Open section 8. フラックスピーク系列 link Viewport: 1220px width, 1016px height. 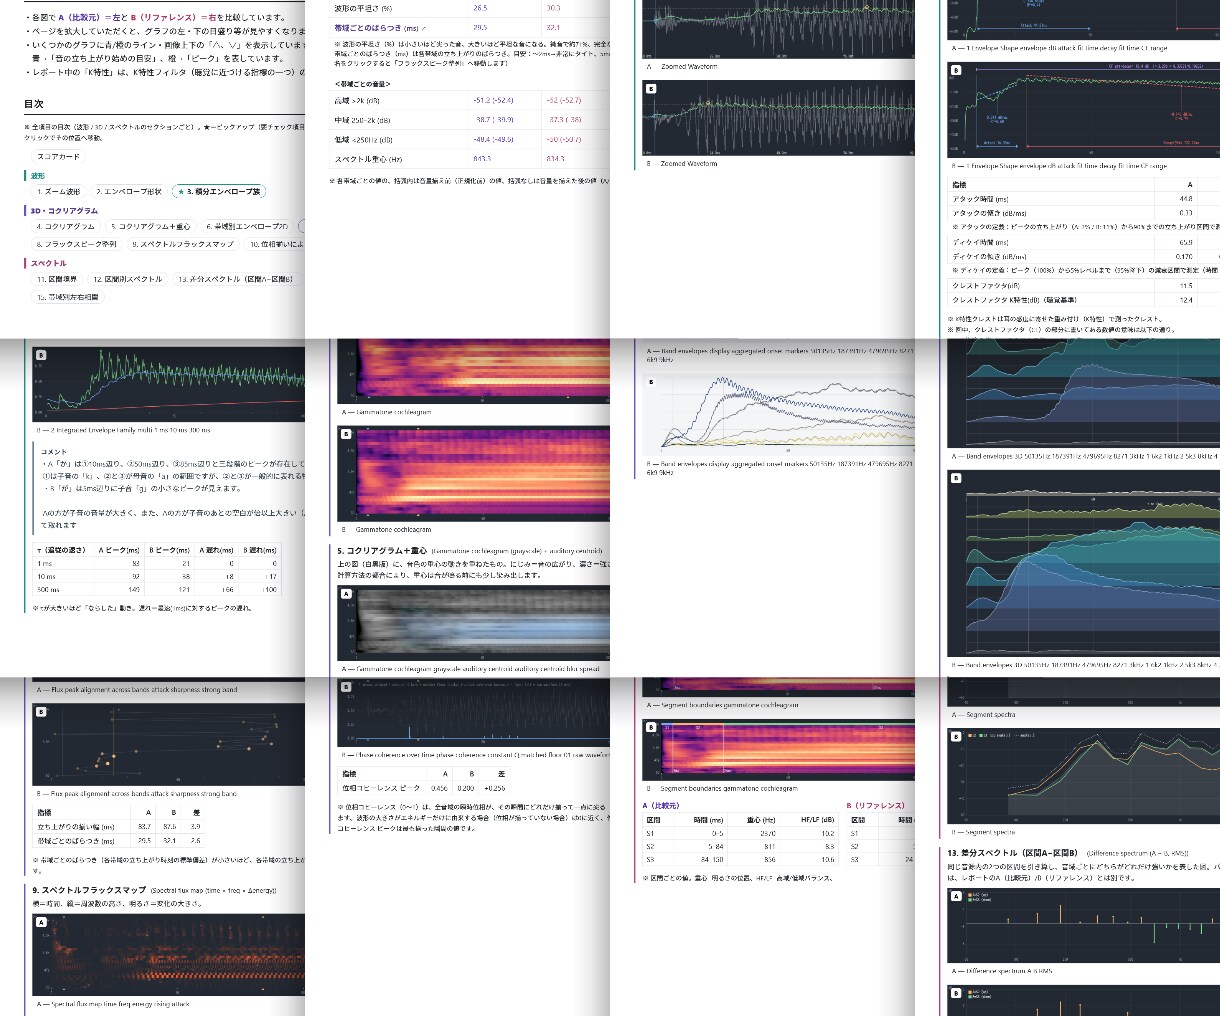coord(76,244)
